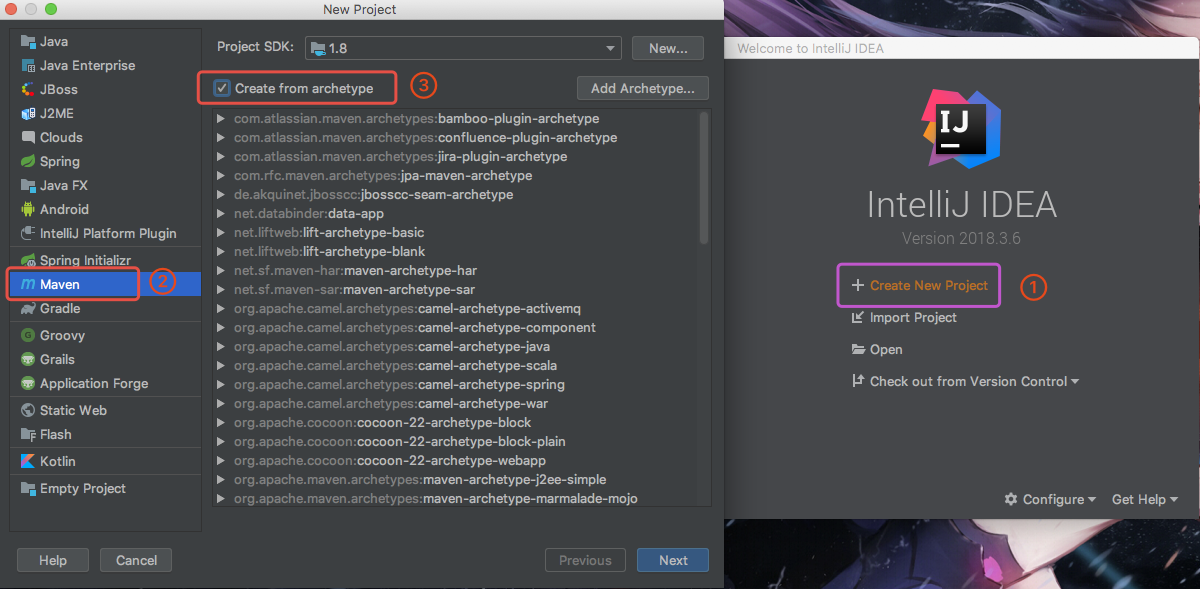The height and width of the screenshot is (589, 1200).
Task: Expand the lift-archetype-basic entry
Action: point(222,233)
